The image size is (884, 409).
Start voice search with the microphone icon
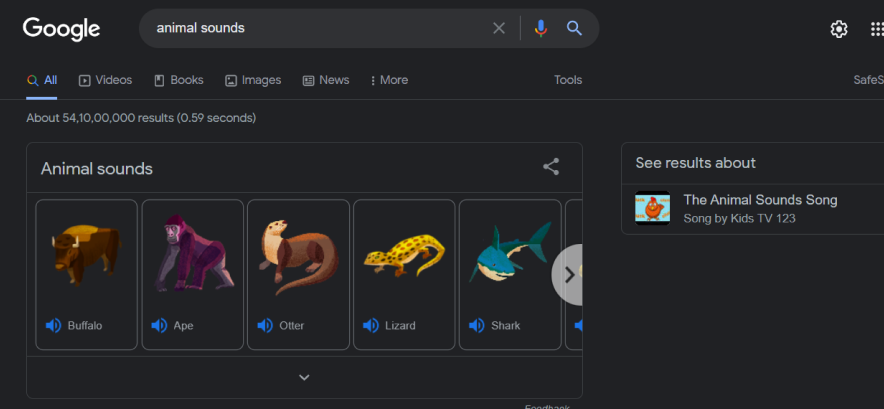coord(541,28)
